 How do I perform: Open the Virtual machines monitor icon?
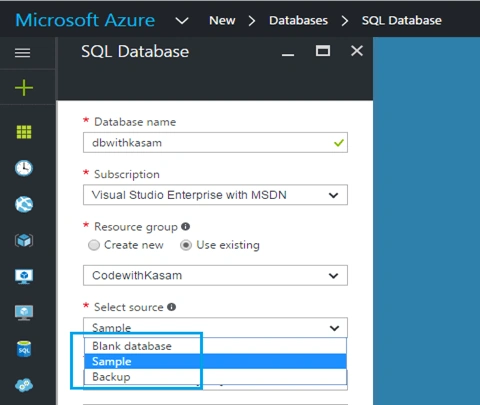coord(24,277)
